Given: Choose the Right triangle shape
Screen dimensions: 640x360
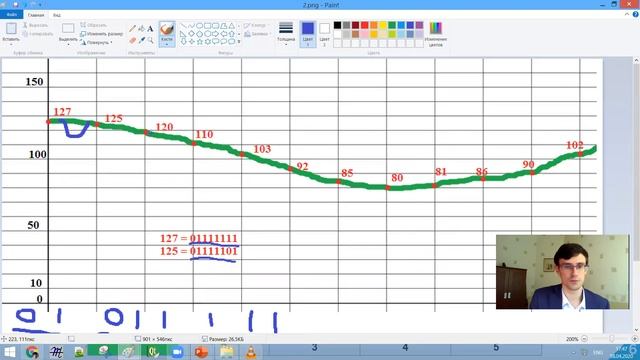Looking at the screenshot, I should tap(183, 34).
